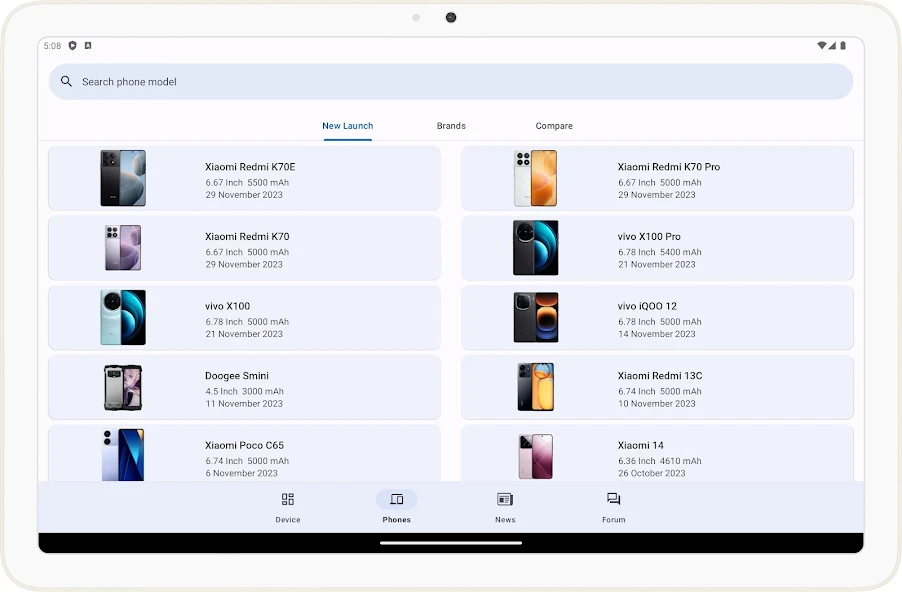
Task: Click the vivo X100 Pro name
Action: 649,236
